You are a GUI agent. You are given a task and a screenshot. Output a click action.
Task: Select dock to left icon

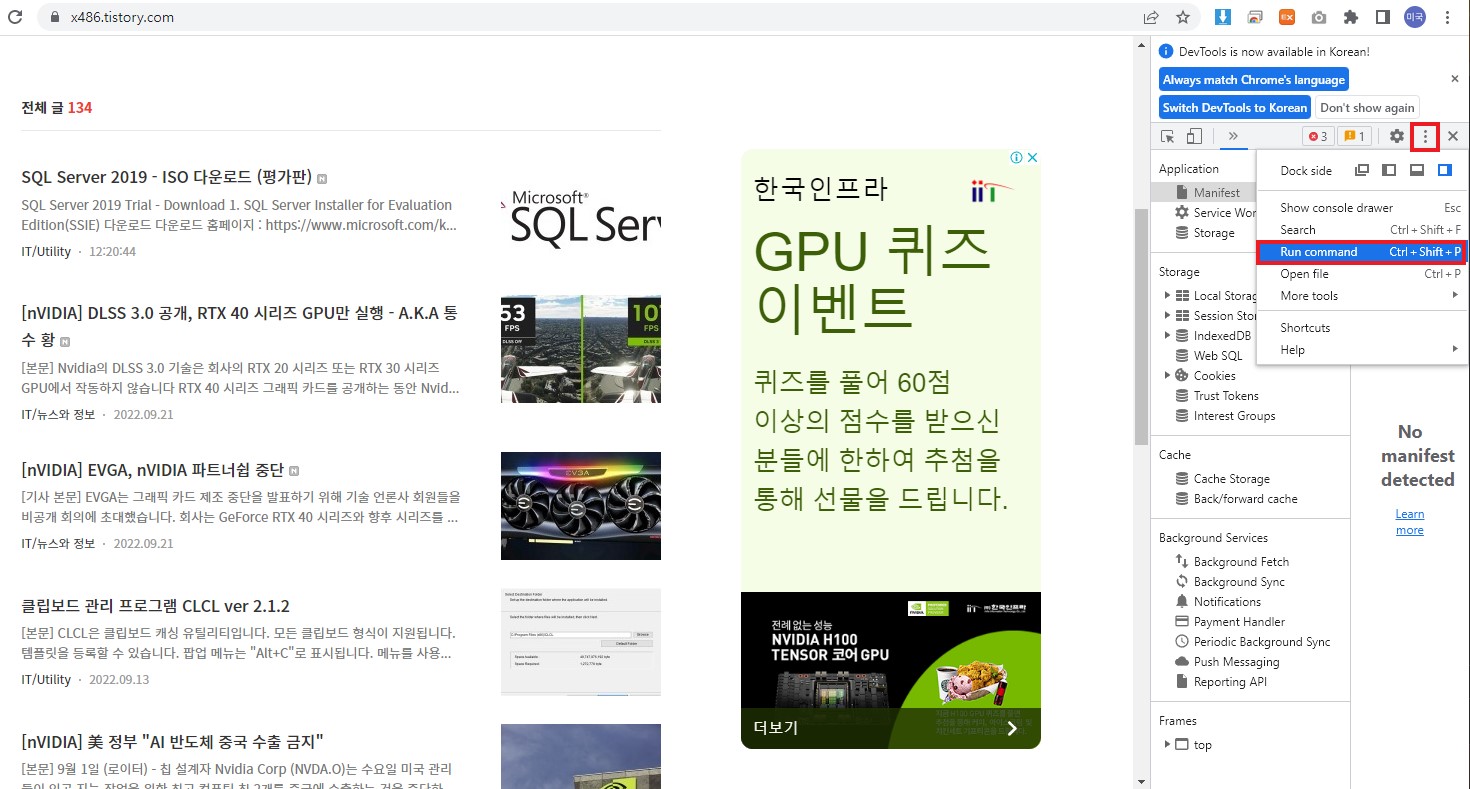coord(1389,170)
